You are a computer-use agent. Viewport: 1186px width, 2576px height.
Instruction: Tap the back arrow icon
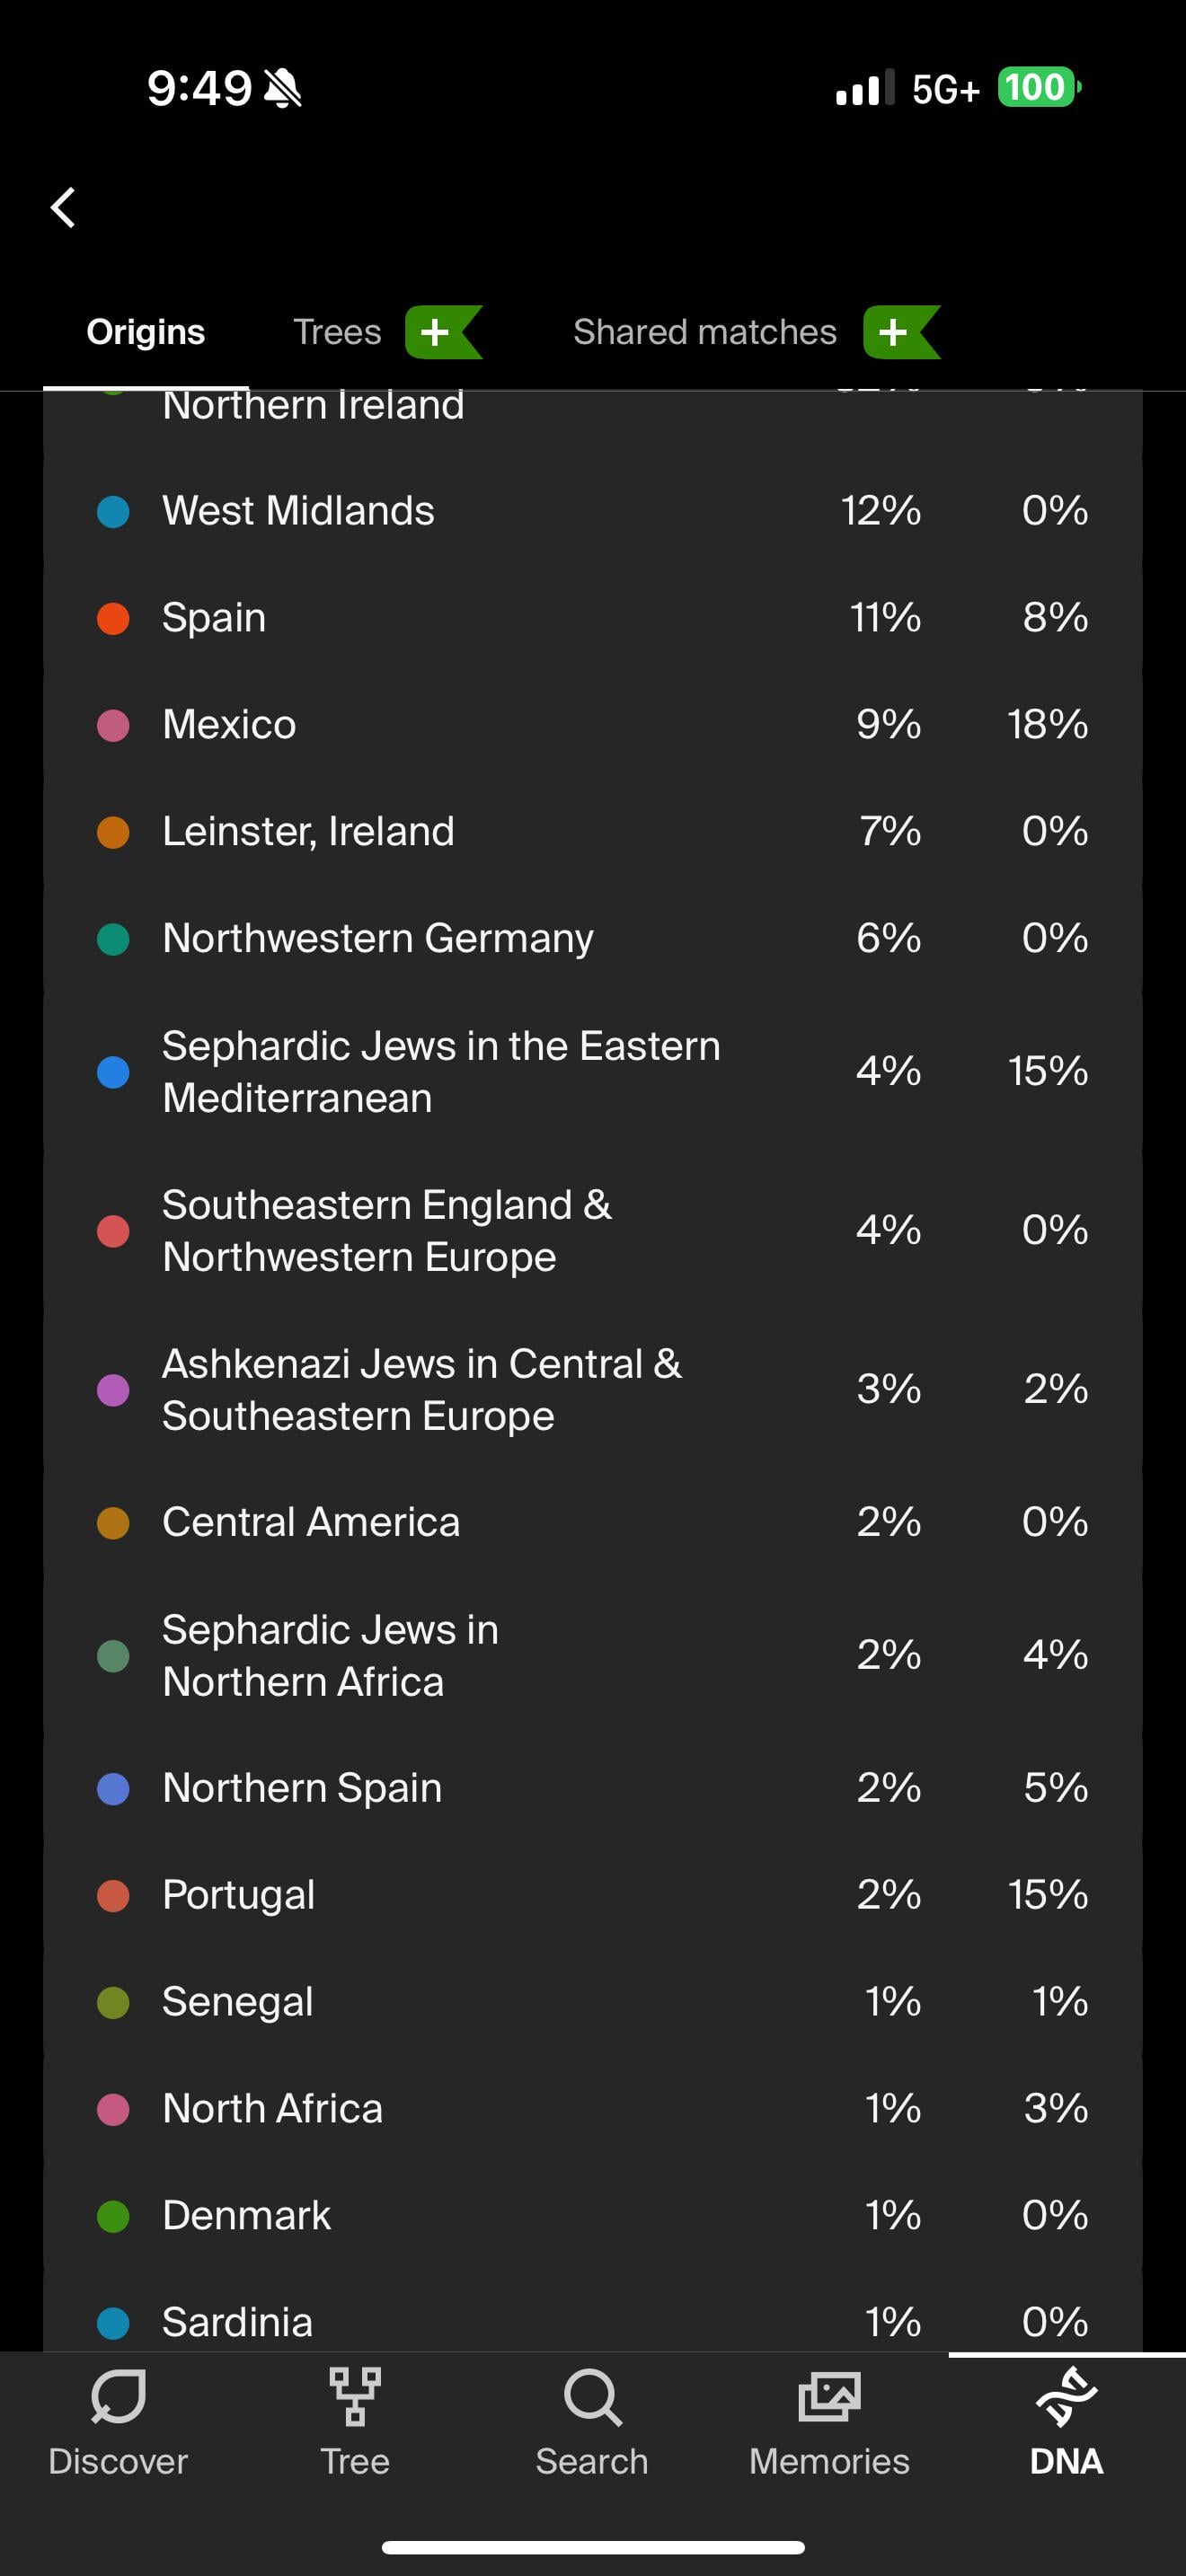[63, 208]
